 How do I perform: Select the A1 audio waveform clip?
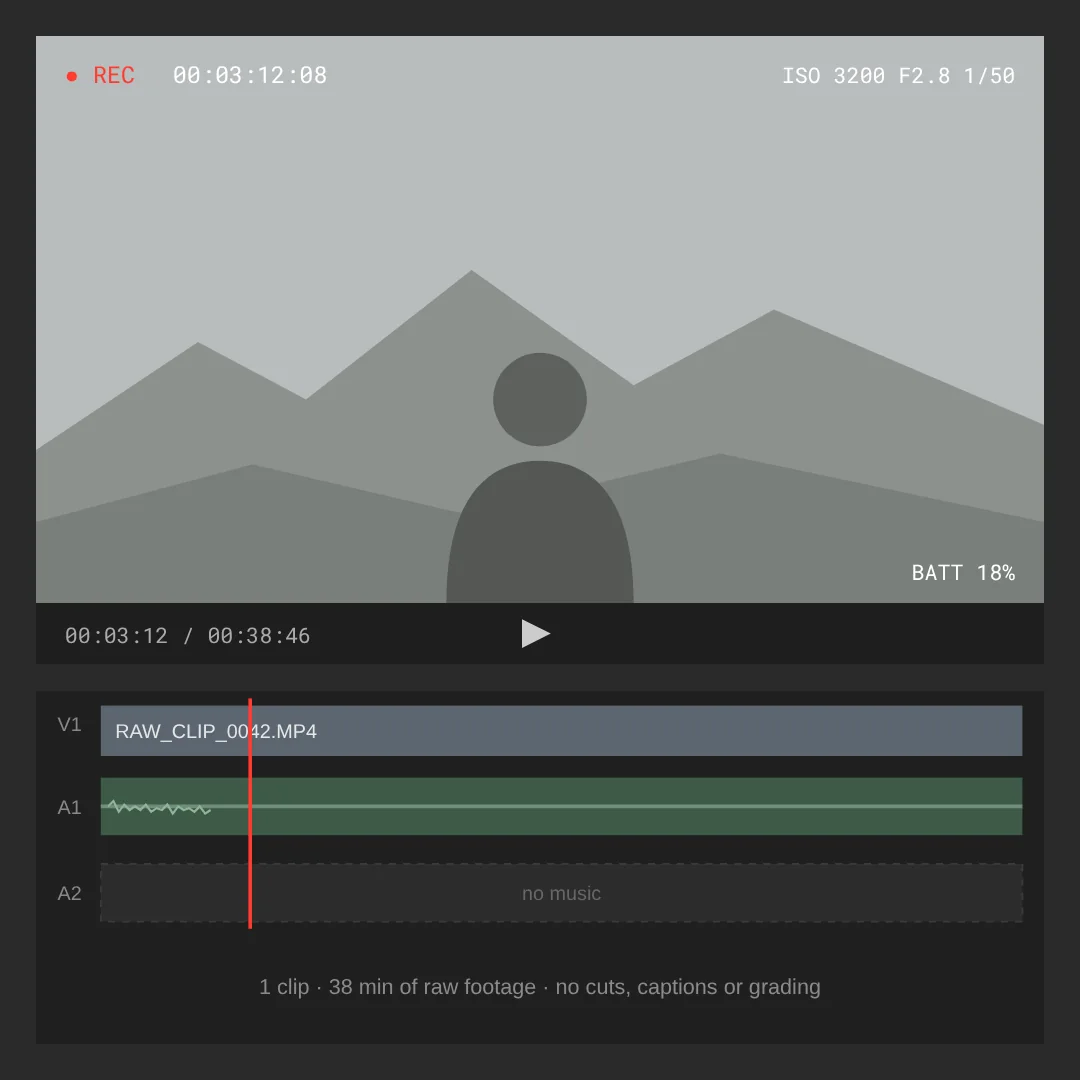(x=561, y=807)
